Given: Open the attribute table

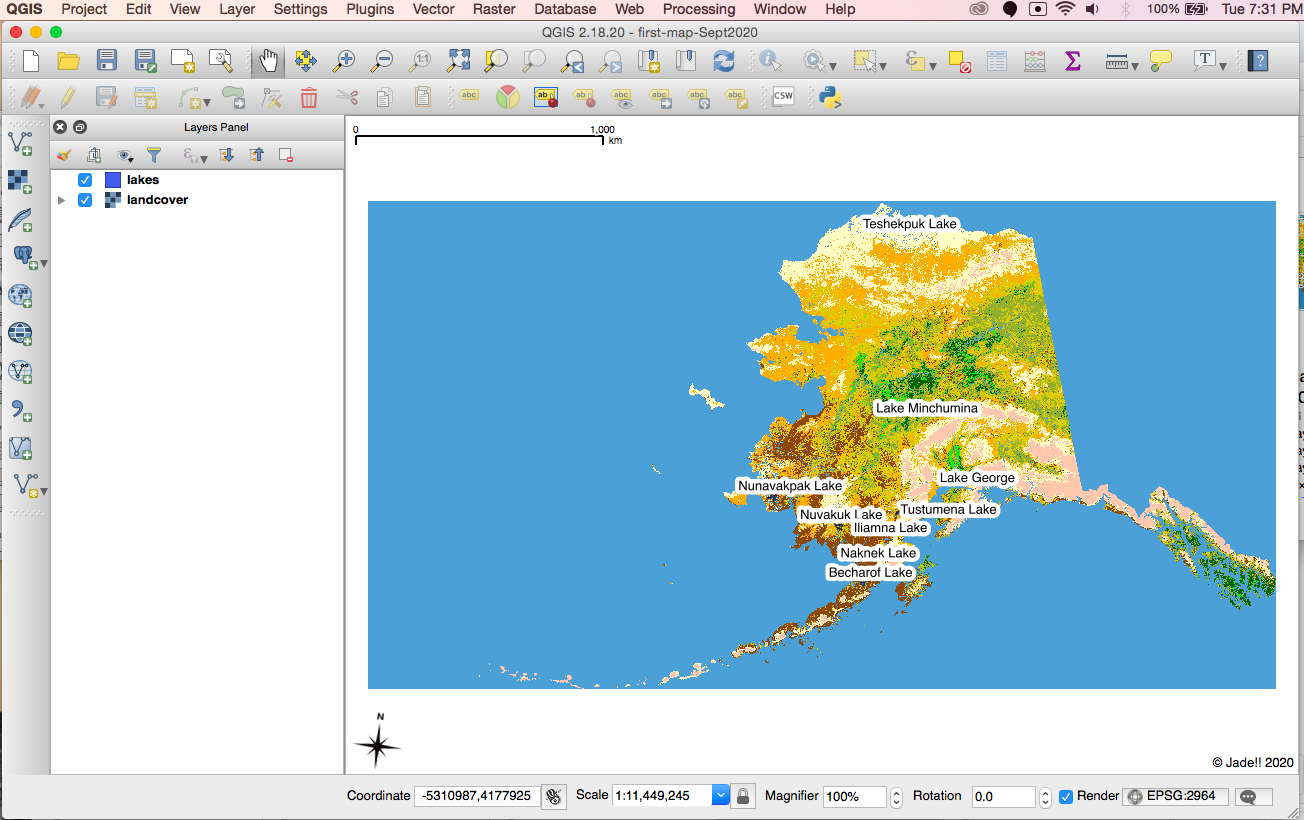Looking at the screenshot, I should [x=996, y=61].
